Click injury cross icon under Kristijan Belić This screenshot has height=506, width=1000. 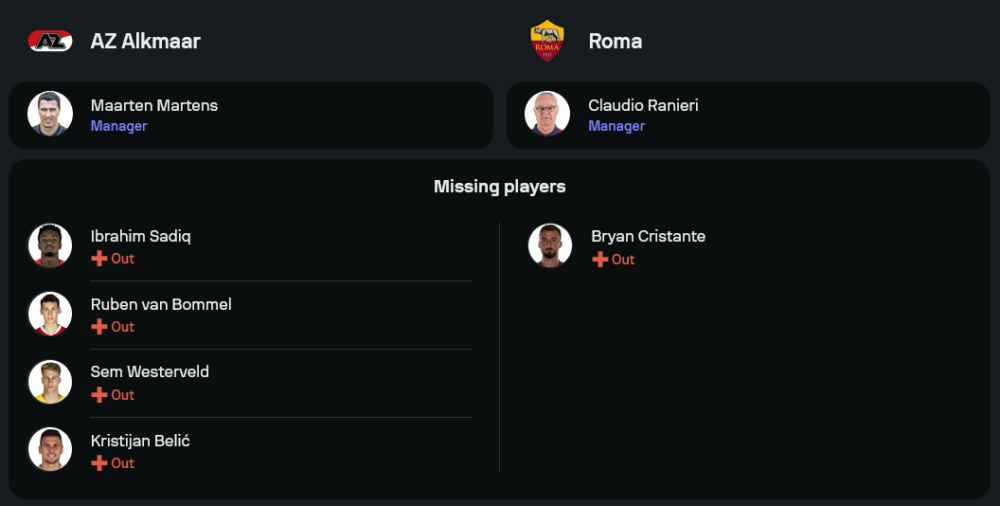[99, 463]
